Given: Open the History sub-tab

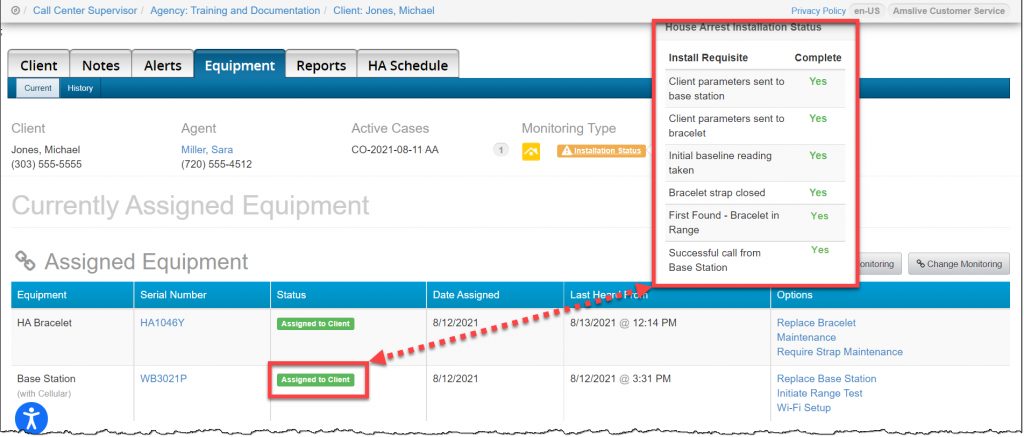Looking at the screenshot, I should (80, 88).
